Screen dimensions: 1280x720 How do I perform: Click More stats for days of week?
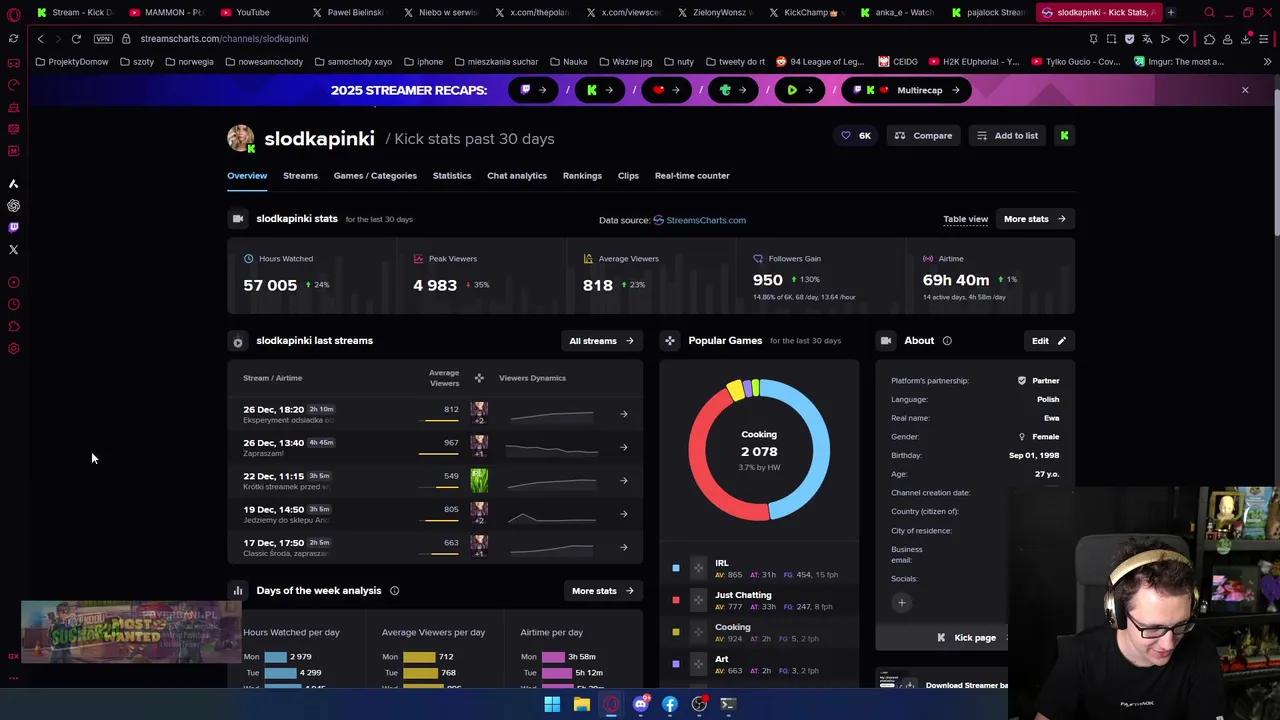pyautogui.click(x=602, y=591)
